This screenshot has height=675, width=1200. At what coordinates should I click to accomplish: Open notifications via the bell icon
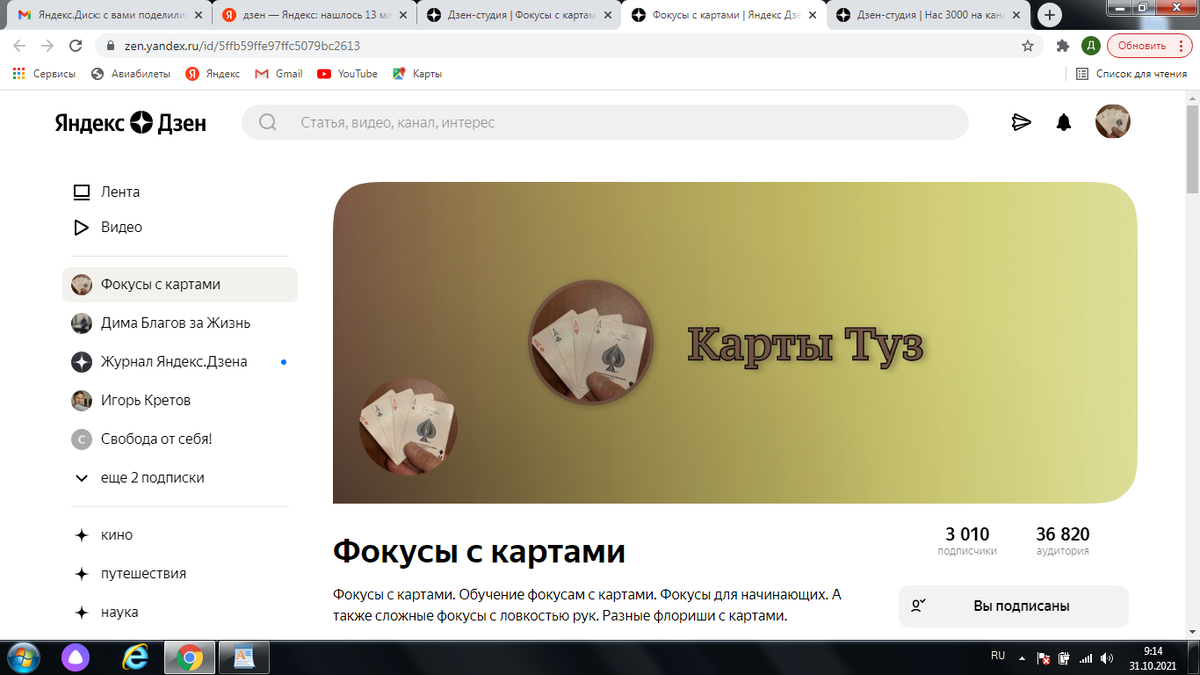point(1063,122)
